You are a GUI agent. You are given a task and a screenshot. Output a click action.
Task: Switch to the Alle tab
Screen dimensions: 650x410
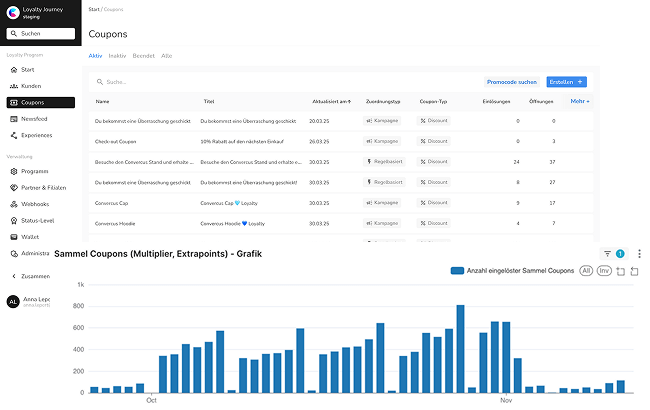167,56
